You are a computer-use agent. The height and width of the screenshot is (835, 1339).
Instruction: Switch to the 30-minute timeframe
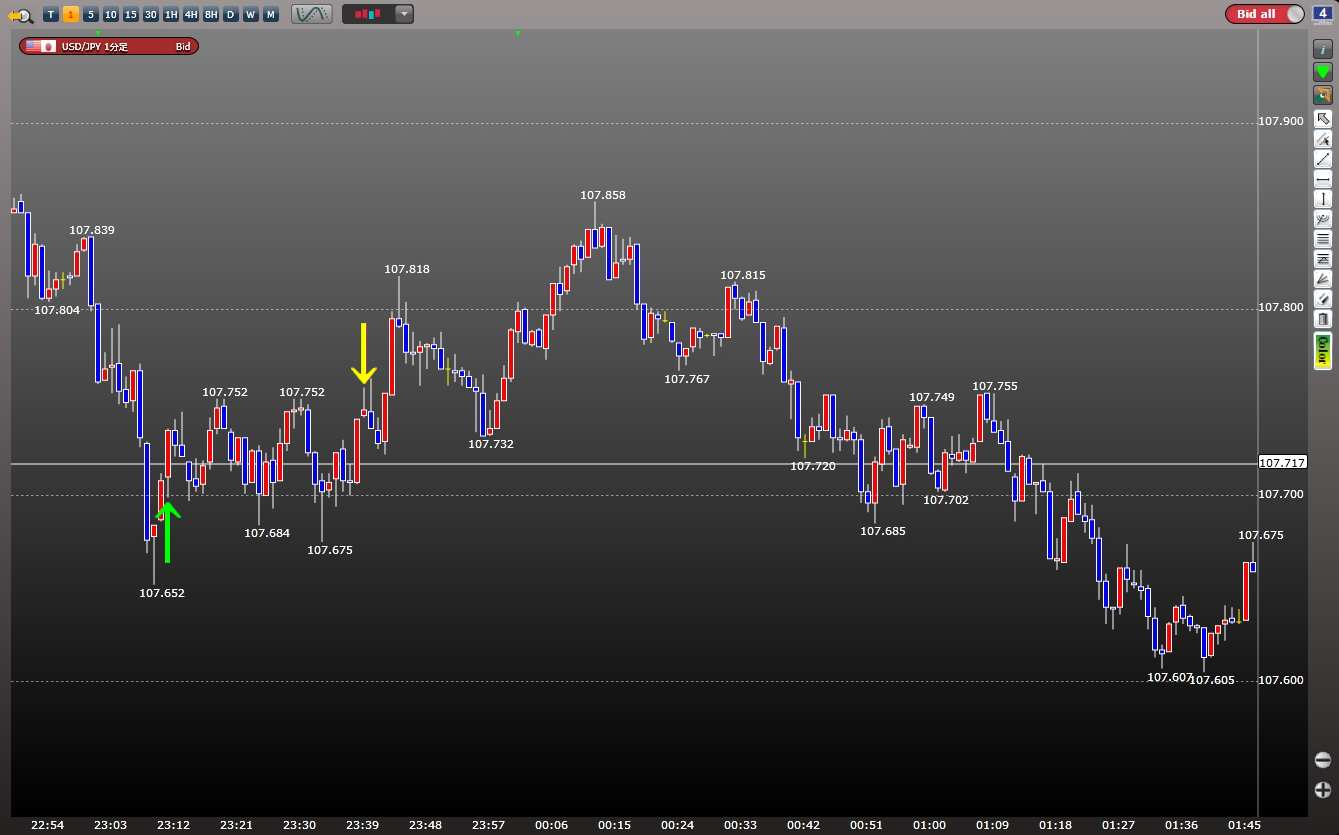coord(150,14)
